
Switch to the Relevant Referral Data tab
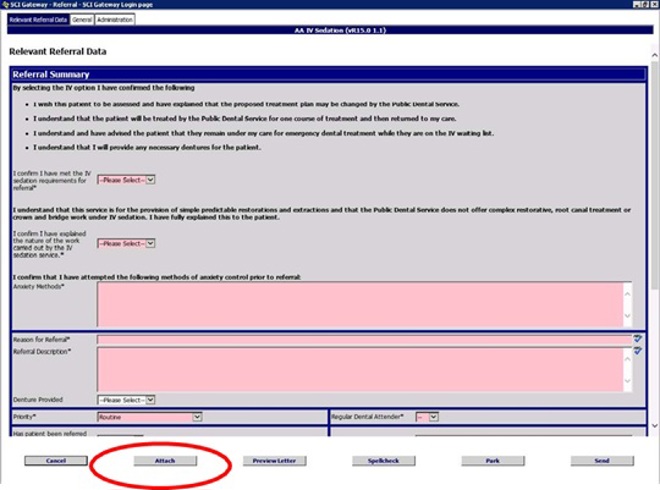click(38, 20)
